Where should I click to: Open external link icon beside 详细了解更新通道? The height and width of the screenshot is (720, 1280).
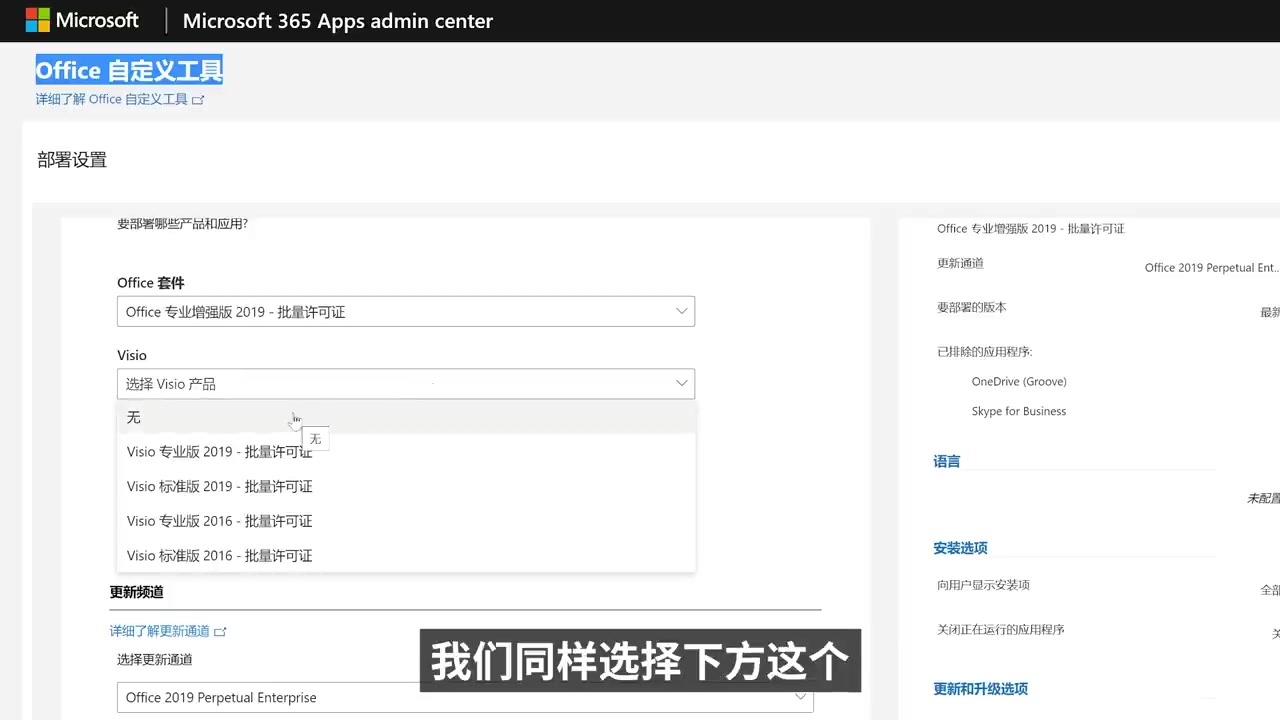pyautogui.click(x=221, y=632)
